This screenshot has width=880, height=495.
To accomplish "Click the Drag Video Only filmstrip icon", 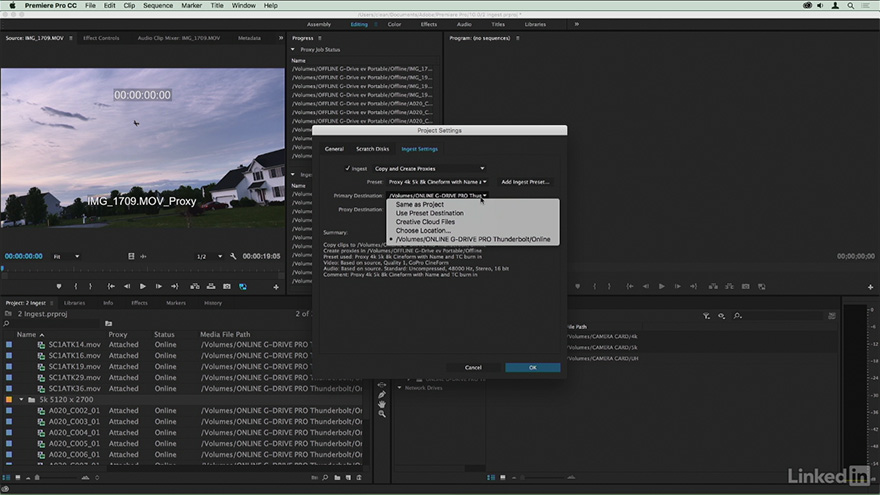I will coord(131,256).
